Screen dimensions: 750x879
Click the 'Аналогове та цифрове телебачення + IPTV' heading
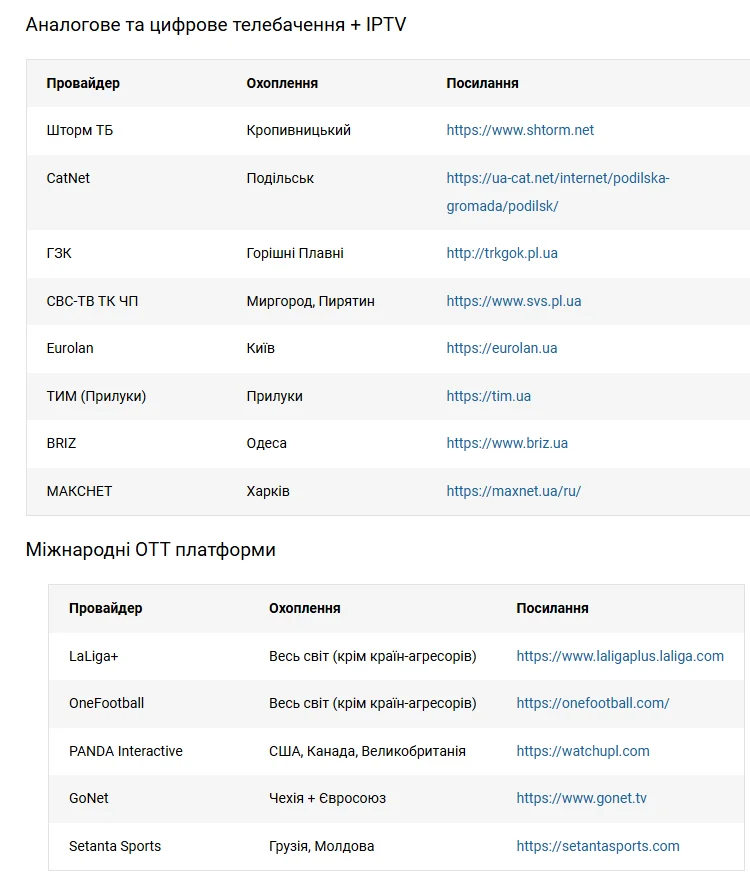[216, 24]
